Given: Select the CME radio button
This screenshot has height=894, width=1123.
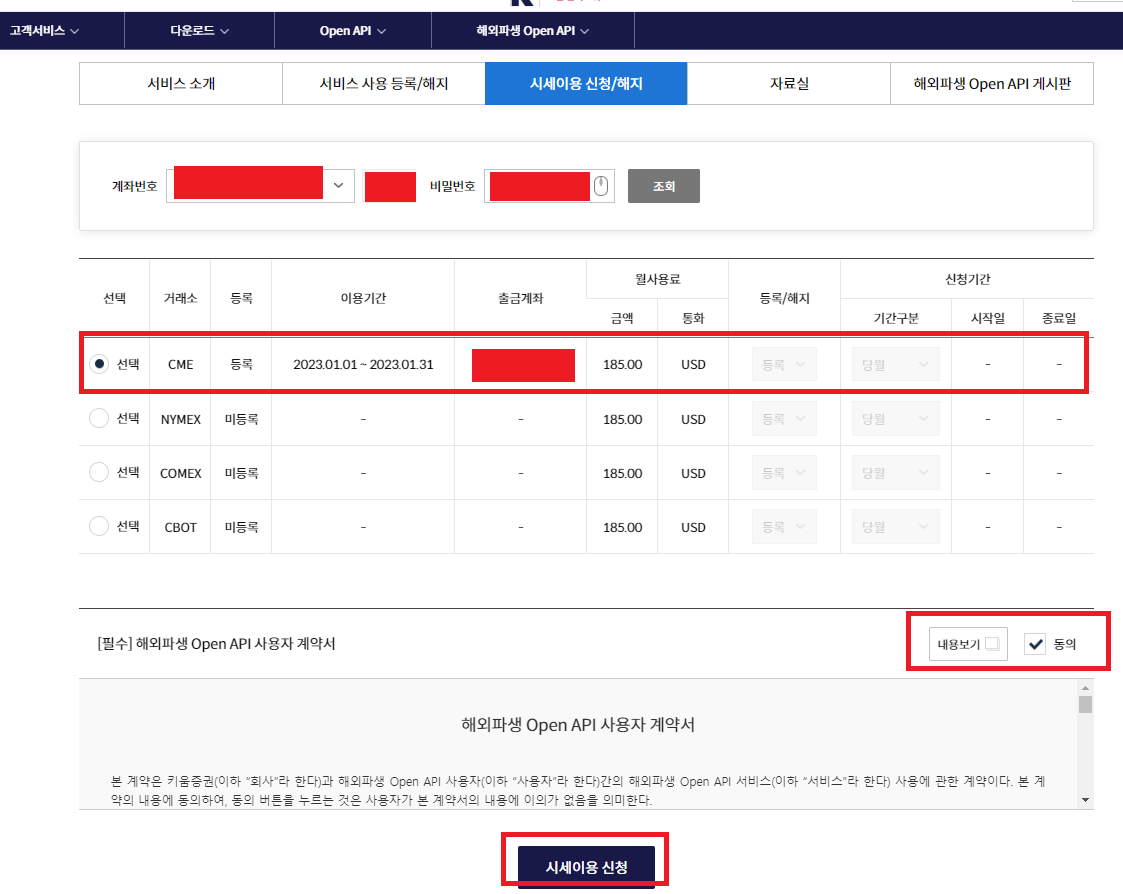Looking at the screenshot, I should coord(99,364).
